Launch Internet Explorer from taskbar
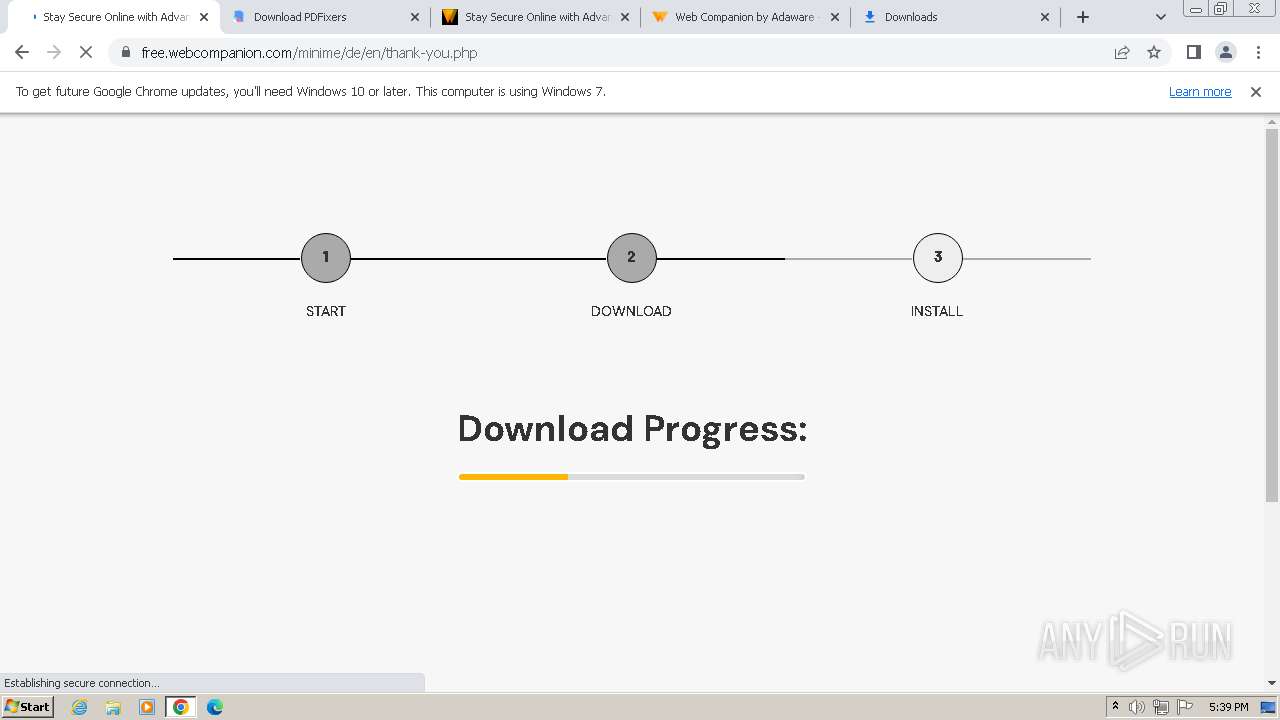Viewport: 1280px width, 720px height. tap(80, 707)
